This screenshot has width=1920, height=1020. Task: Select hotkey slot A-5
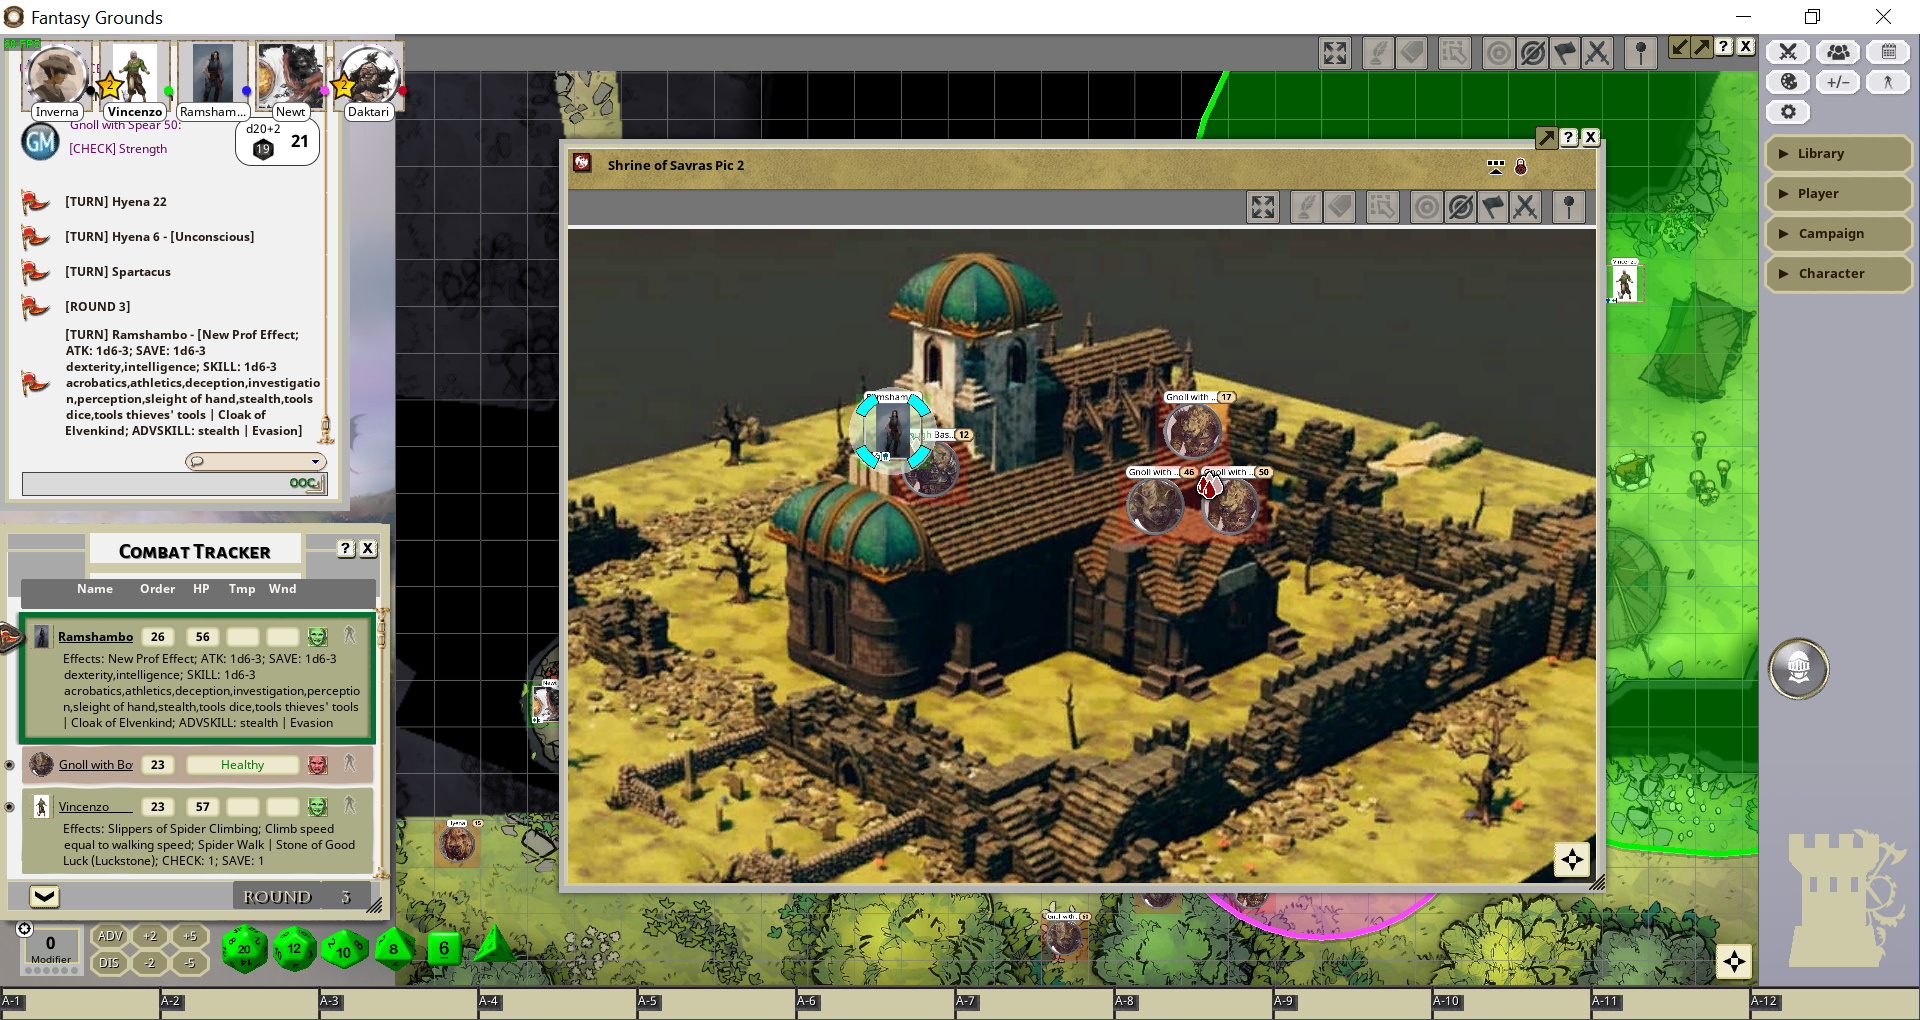point(715,1004)
